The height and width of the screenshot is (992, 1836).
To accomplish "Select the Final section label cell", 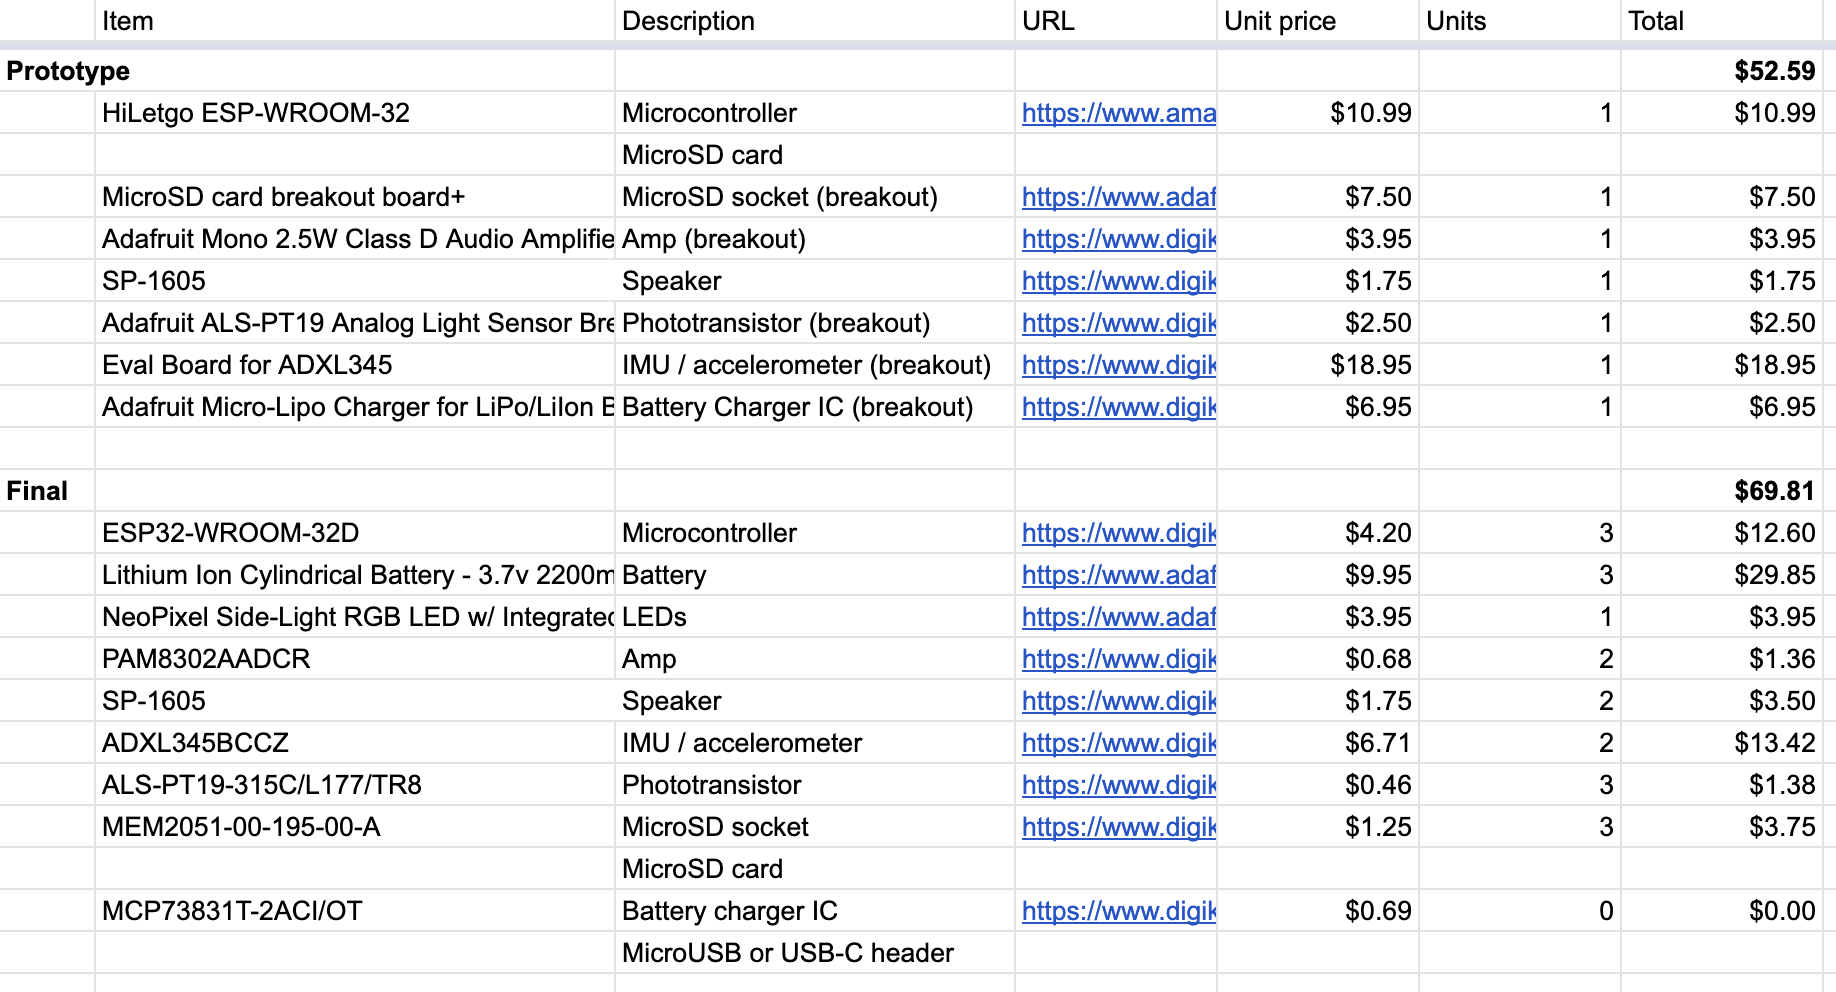I will point(37,491).
